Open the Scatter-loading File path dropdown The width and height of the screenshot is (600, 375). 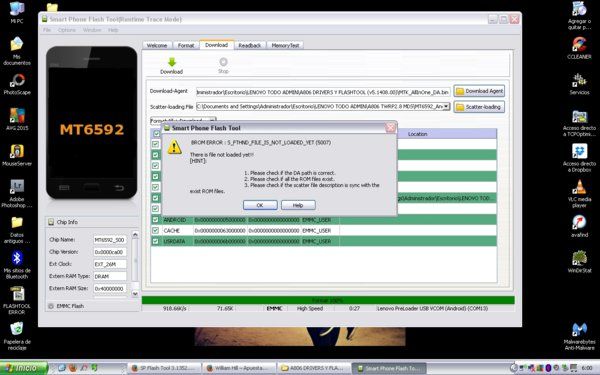tap(446, 106)
